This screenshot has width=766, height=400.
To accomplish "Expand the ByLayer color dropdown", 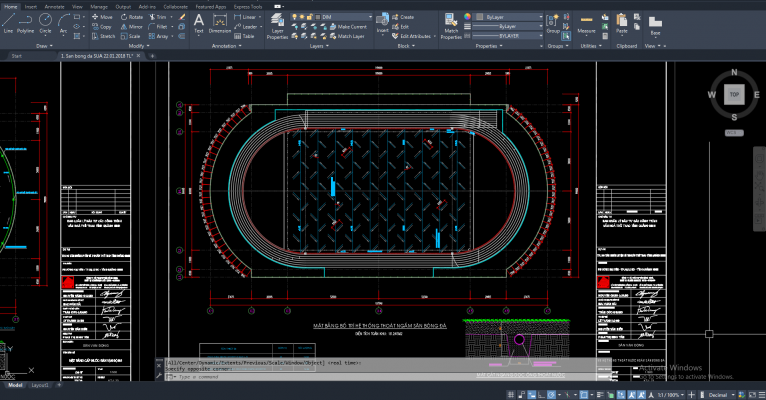I will (508, 17).
